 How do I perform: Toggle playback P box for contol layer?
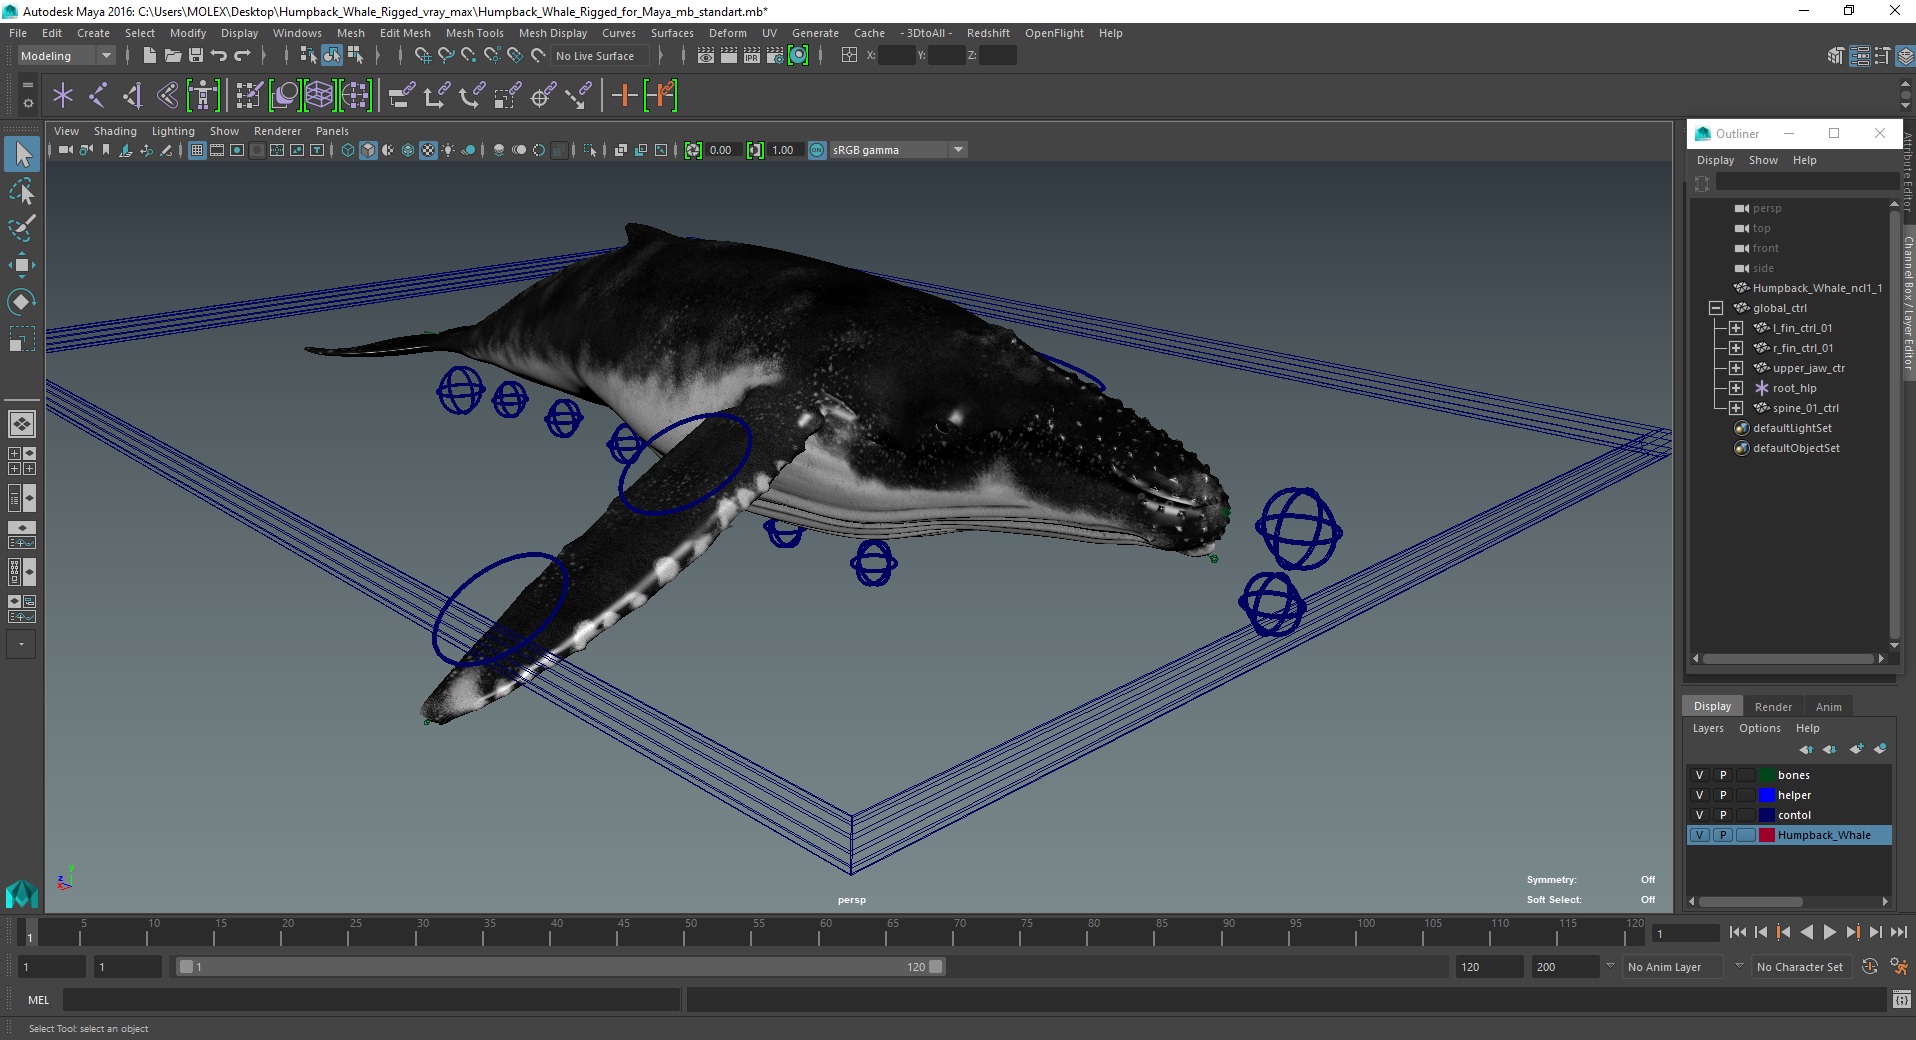coord(1723,815)
